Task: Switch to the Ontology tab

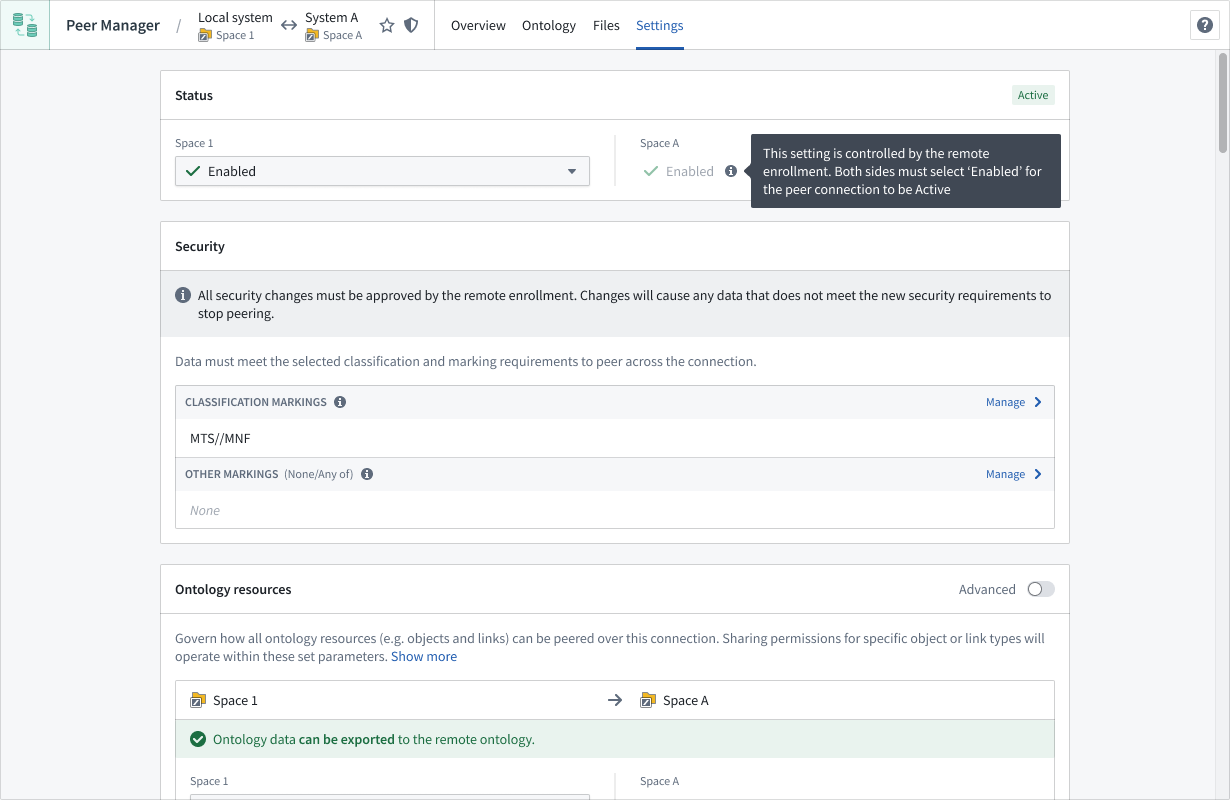Action: [x=549, y=26]
